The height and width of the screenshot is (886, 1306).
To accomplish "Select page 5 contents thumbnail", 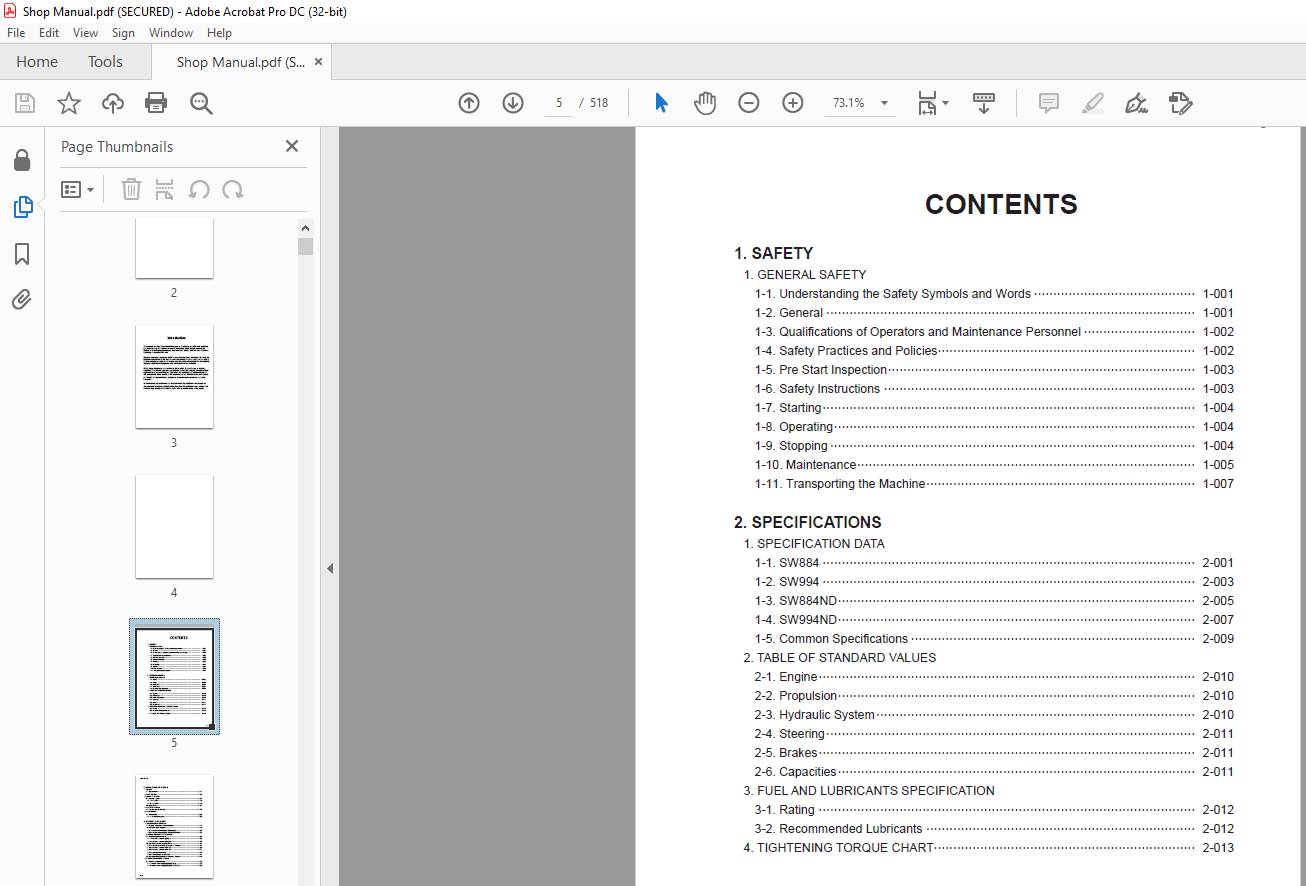I will pyautogui.click(x=174, y=677).
